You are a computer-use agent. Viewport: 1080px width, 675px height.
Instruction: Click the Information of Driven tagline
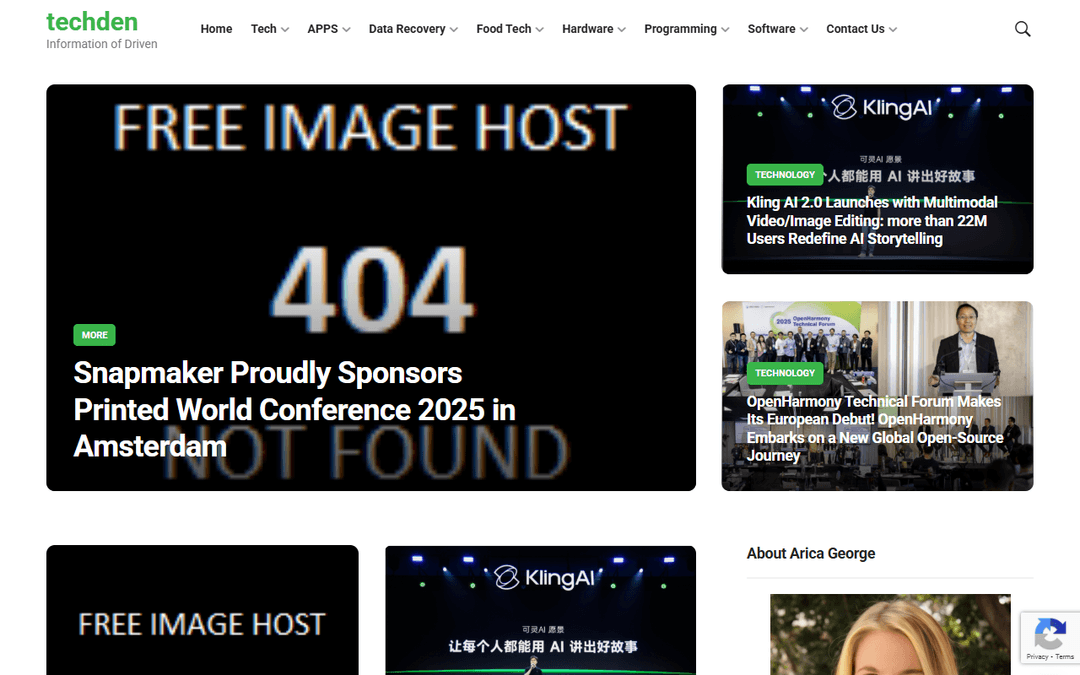pyautogui.click(x=102, y=44)
